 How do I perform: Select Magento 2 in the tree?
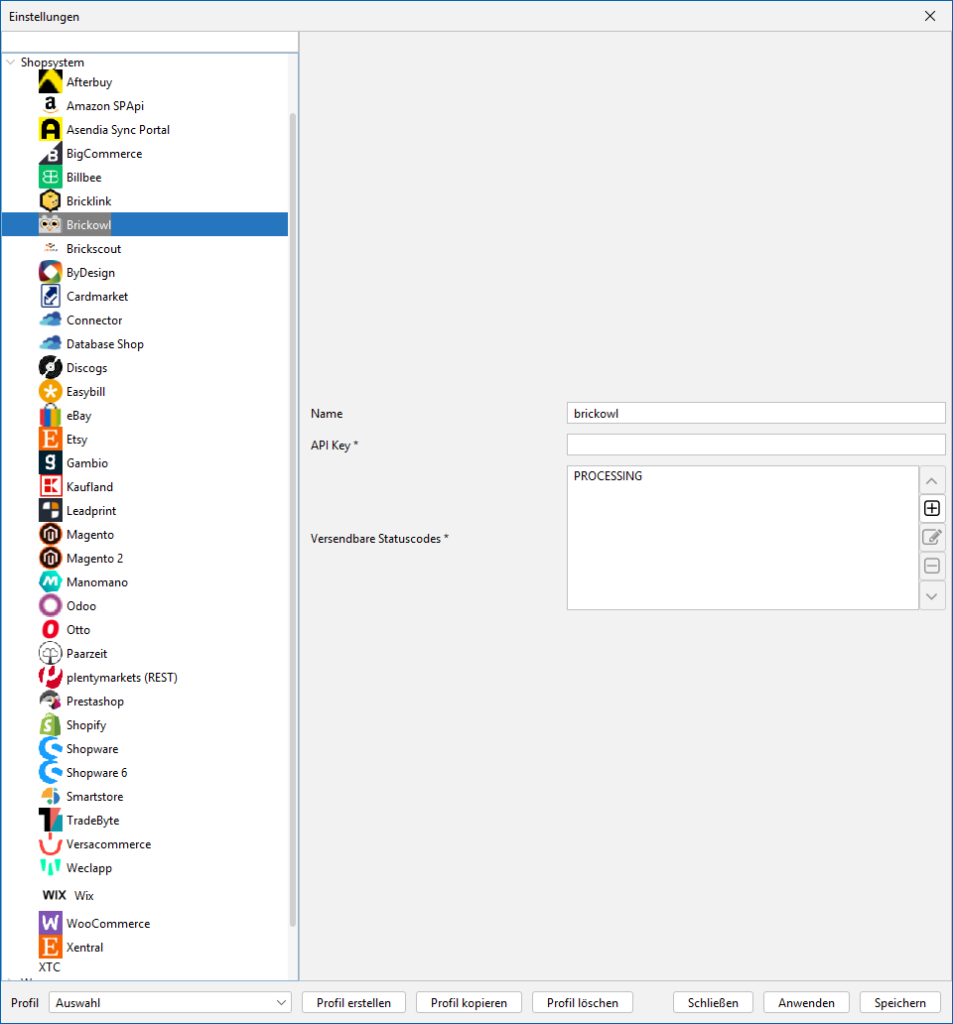pyautogui.click(x=95, y=558)
